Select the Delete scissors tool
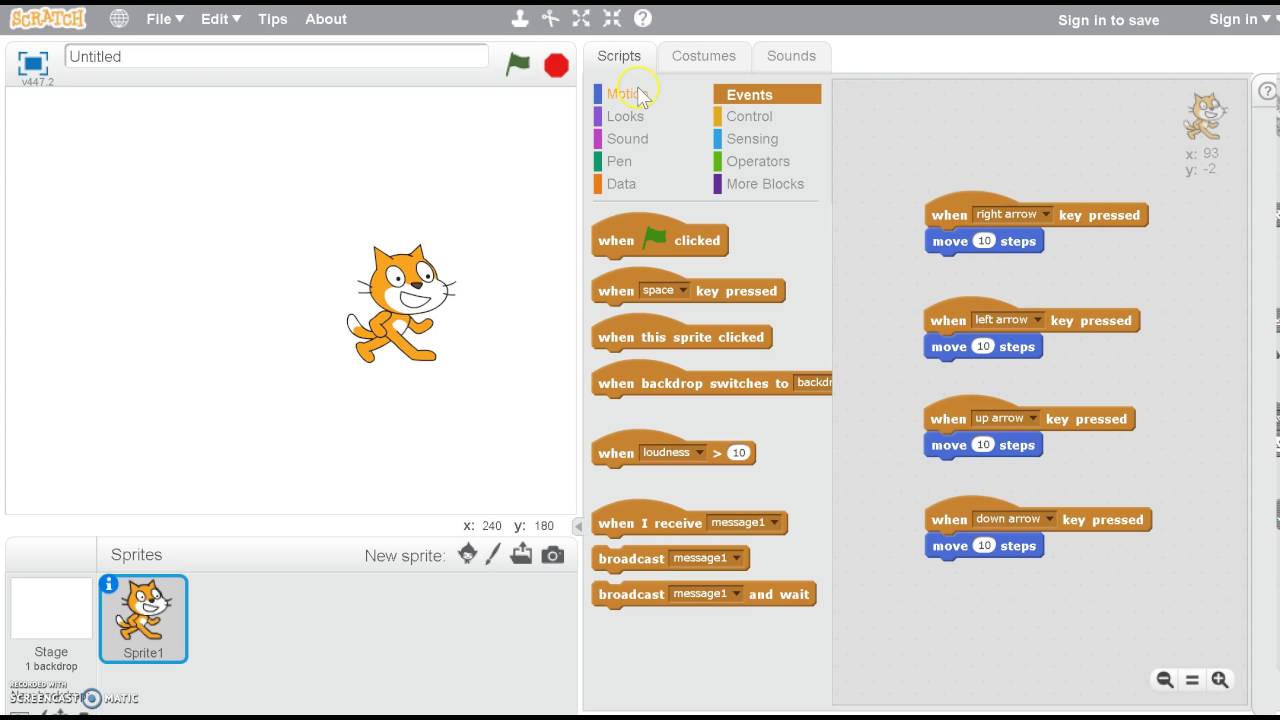1280x720 pixels. point(550,18)
